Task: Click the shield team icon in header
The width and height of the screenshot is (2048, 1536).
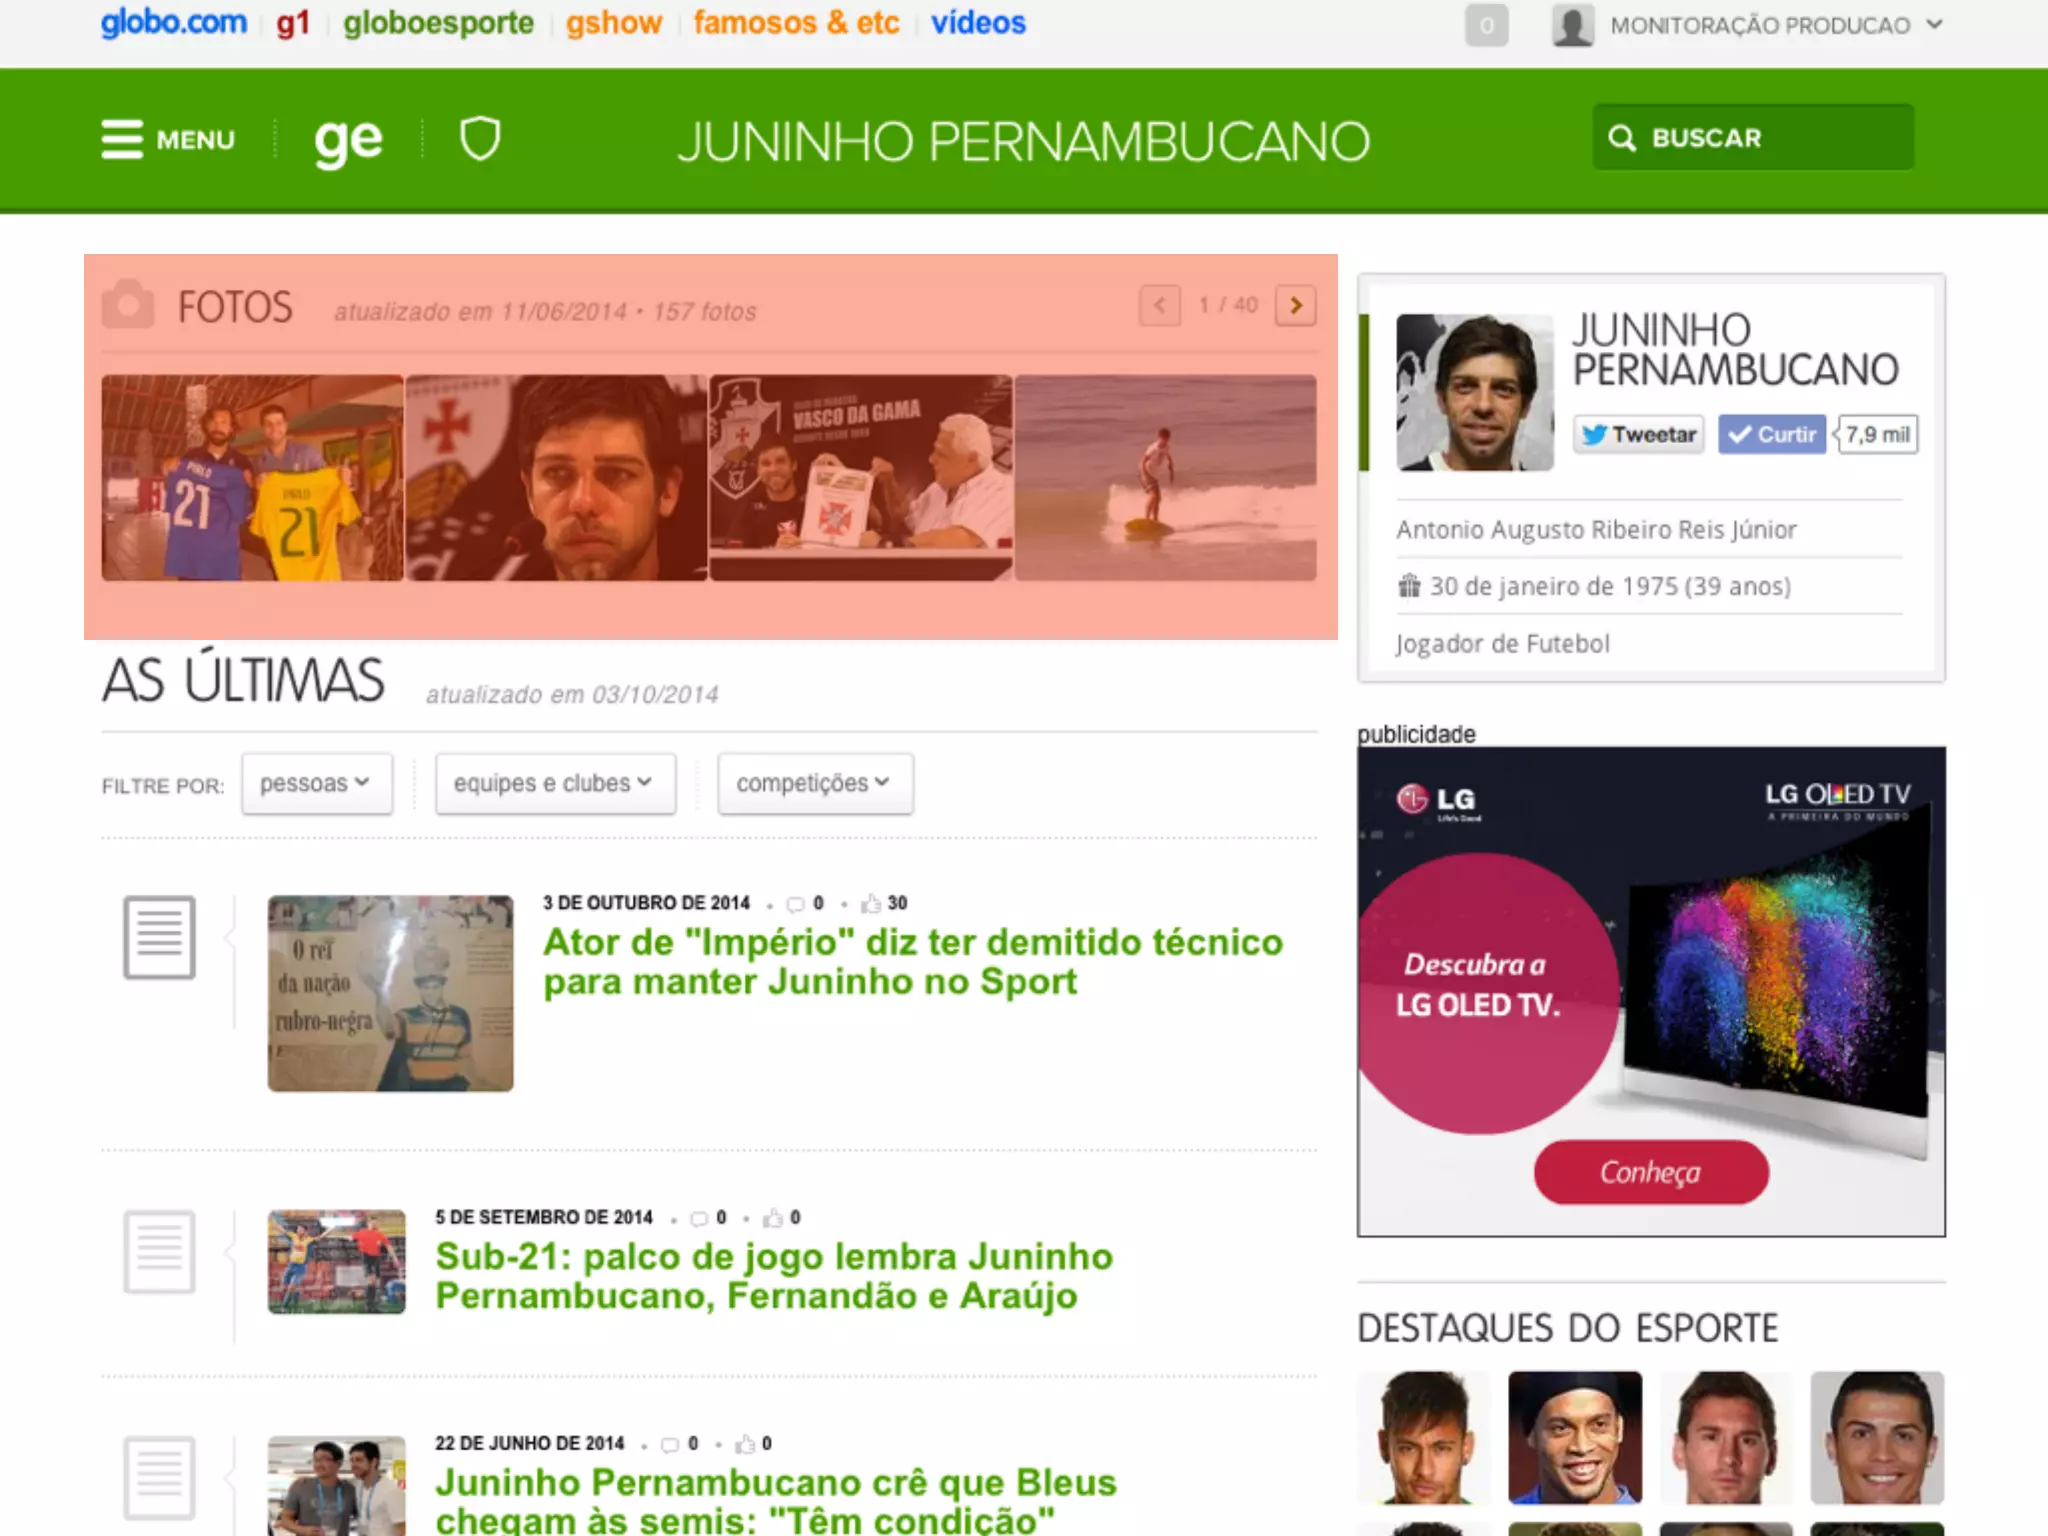Action: 479,139
